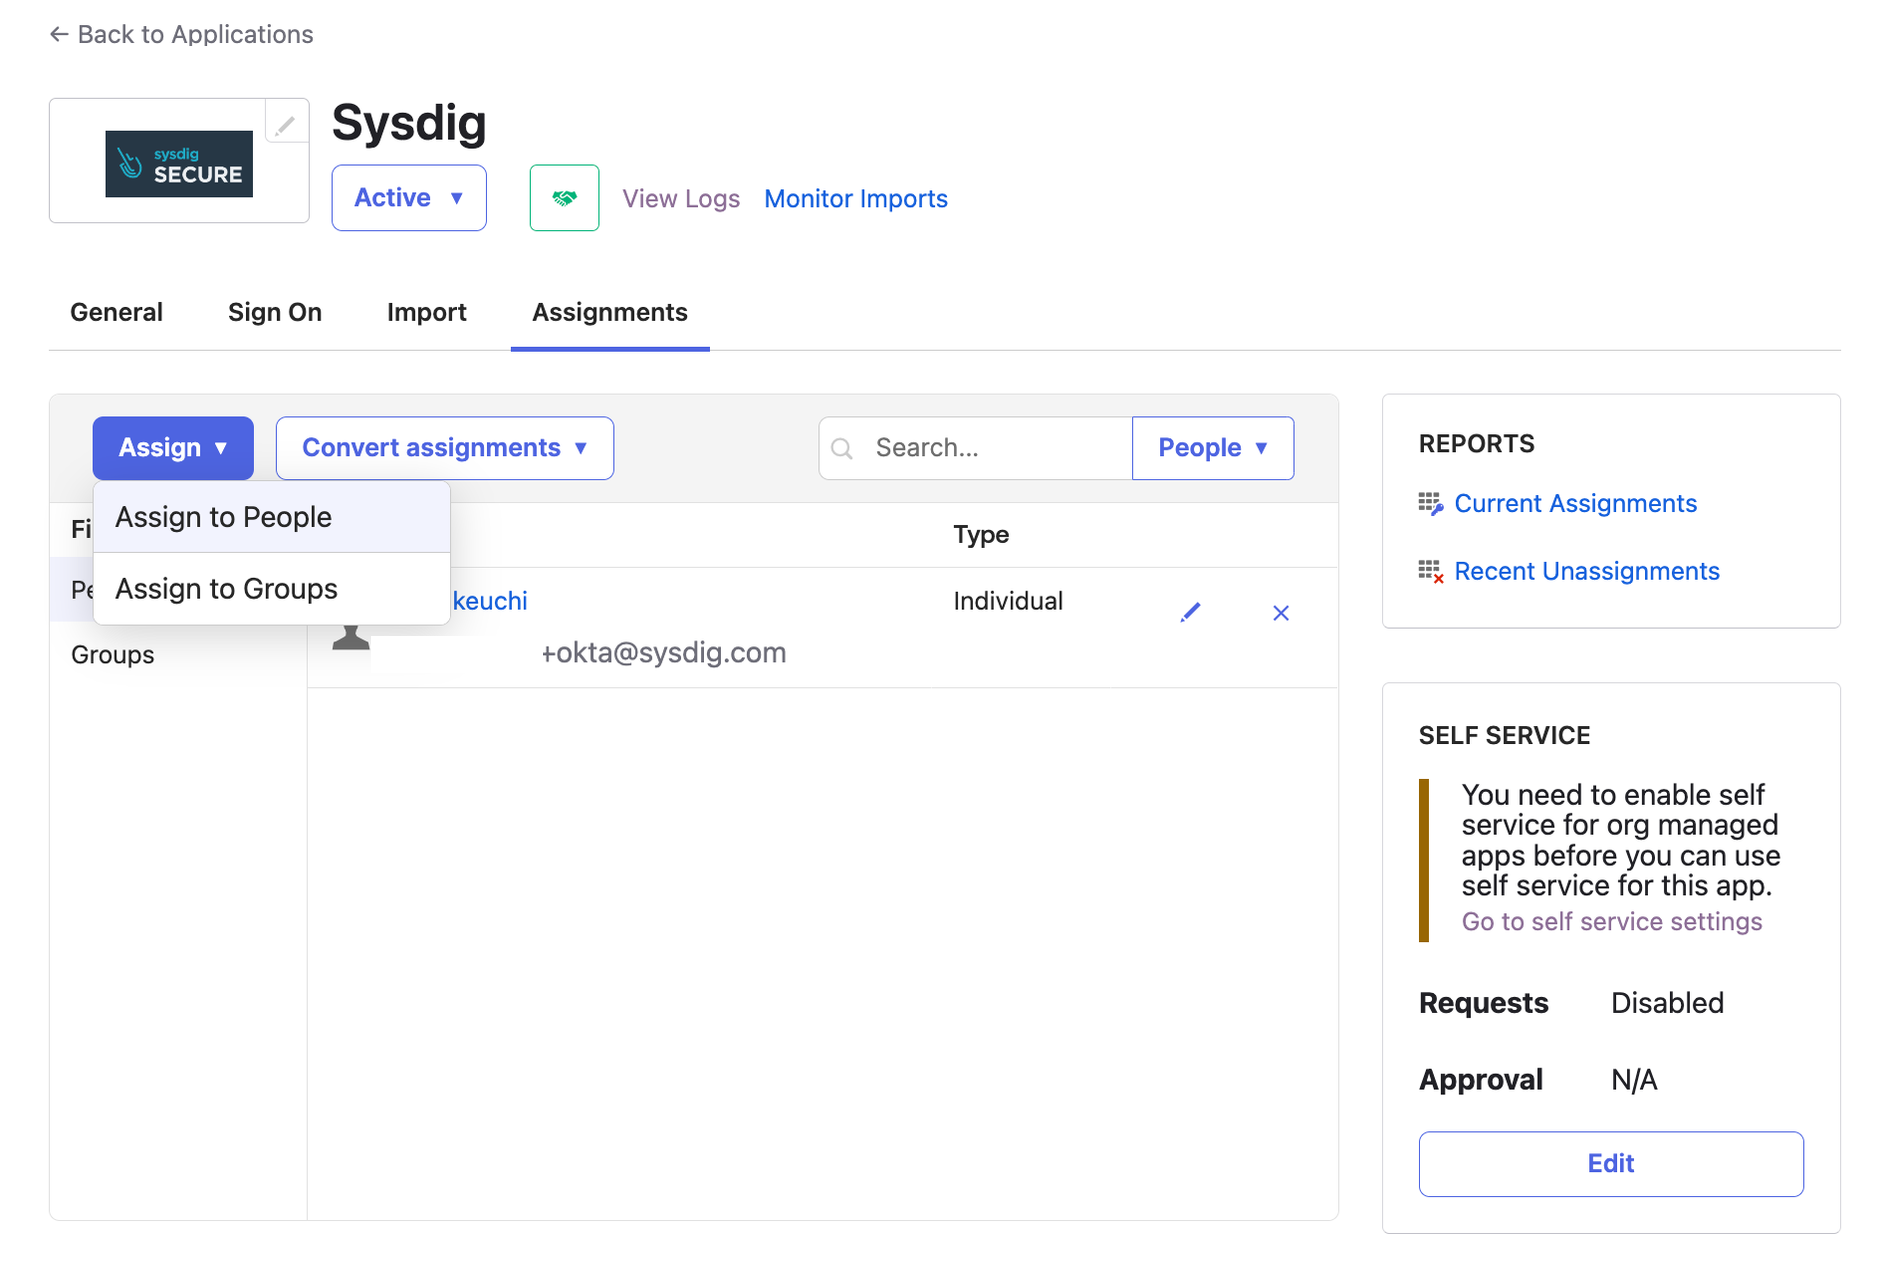Toggle the Assign dropdown button
The height and width of the screenshot is (1279, 1882).
click(x=173, y=448)
